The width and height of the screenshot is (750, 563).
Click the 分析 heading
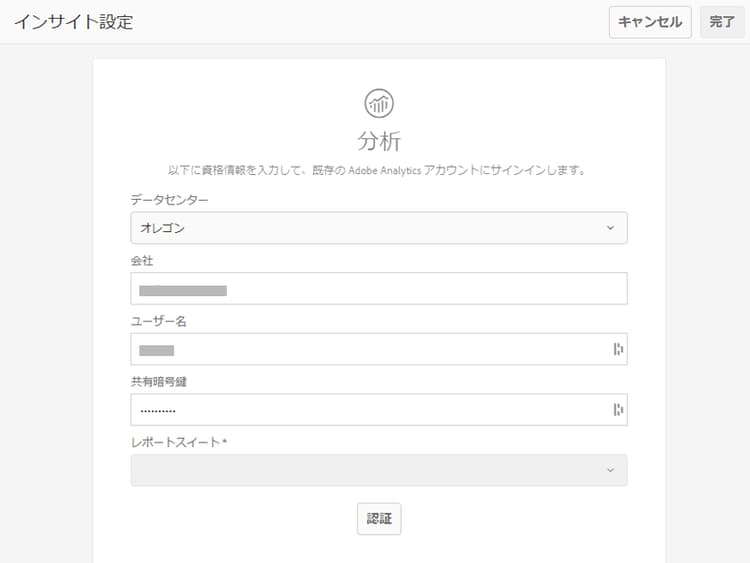379,140
